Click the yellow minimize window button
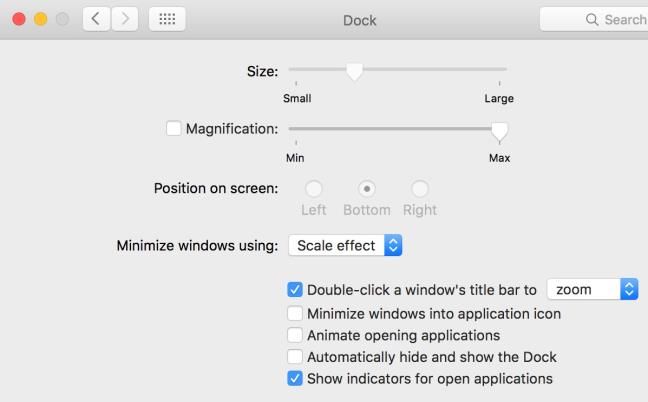648x402 pixels. (x=40, y=19)
